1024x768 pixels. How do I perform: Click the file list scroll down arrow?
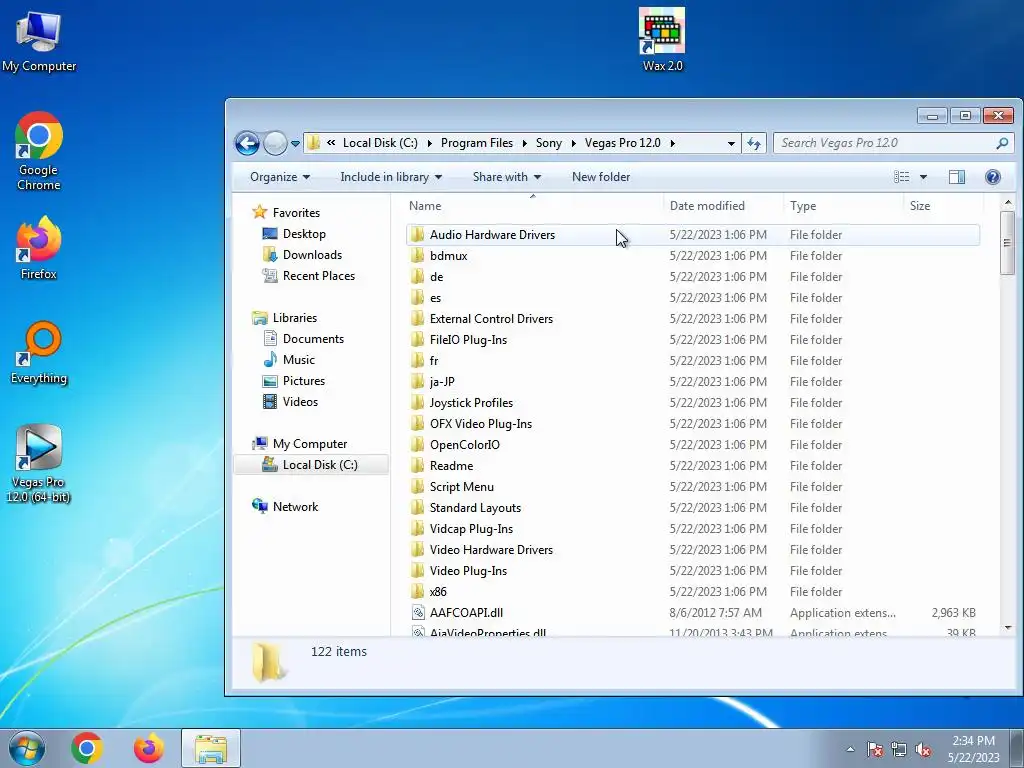pyautogui.click(x=1008, y=628)
